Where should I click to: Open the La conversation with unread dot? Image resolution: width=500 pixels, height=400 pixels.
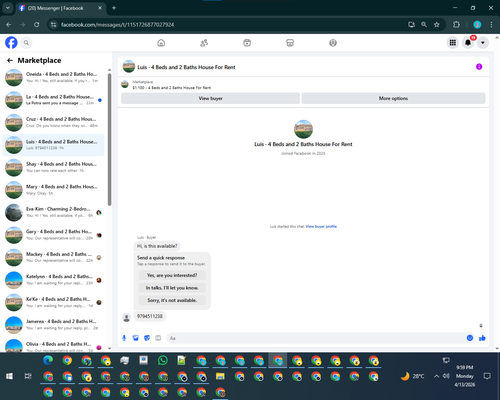tap(53, 100)
